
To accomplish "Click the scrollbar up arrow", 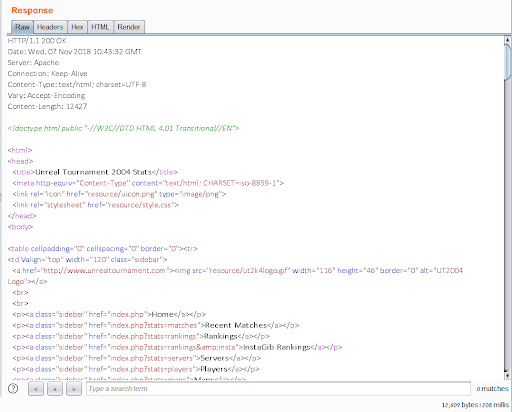I will (x=507, y=40).
